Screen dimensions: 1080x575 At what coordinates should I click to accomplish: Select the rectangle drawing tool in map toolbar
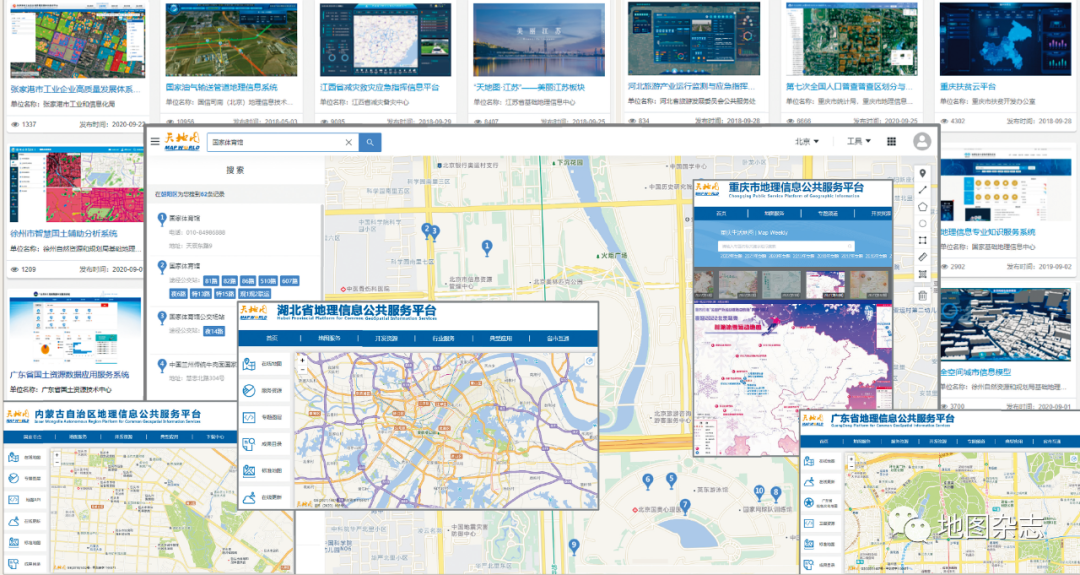point(922,240)
